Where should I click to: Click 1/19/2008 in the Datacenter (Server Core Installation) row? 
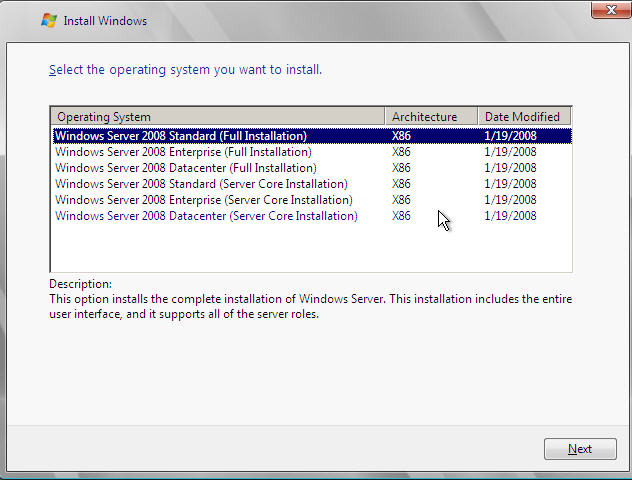[x=510, y=216]
